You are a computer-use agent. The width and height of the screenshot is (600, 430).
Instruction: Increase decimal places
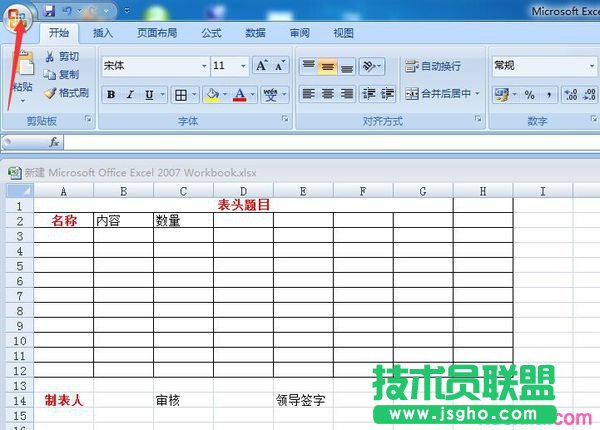click(571, 94)
